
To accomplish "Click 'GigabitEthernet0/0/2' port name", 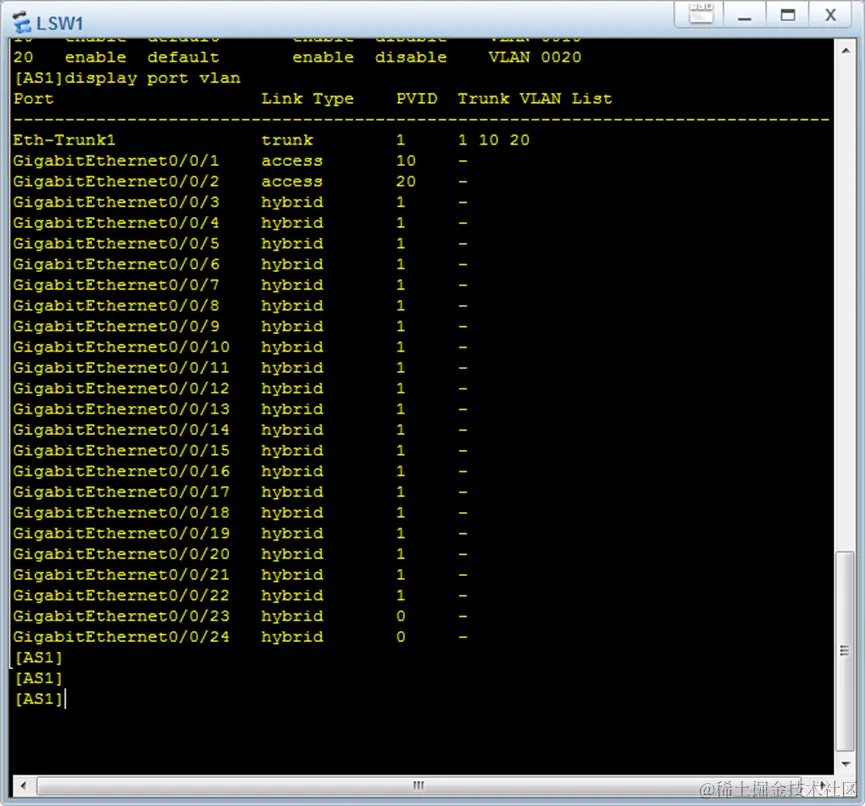I will coord(116,182).
